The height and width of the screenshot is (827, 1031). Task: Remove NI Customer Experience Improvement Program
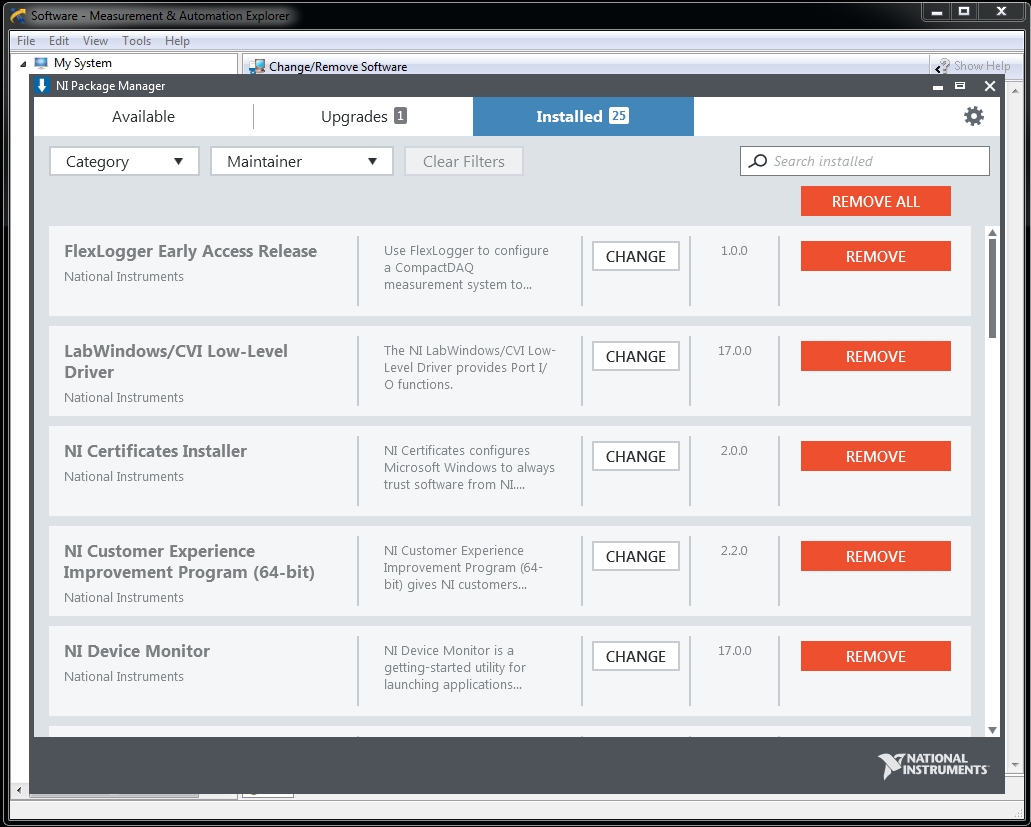[875, 556]
